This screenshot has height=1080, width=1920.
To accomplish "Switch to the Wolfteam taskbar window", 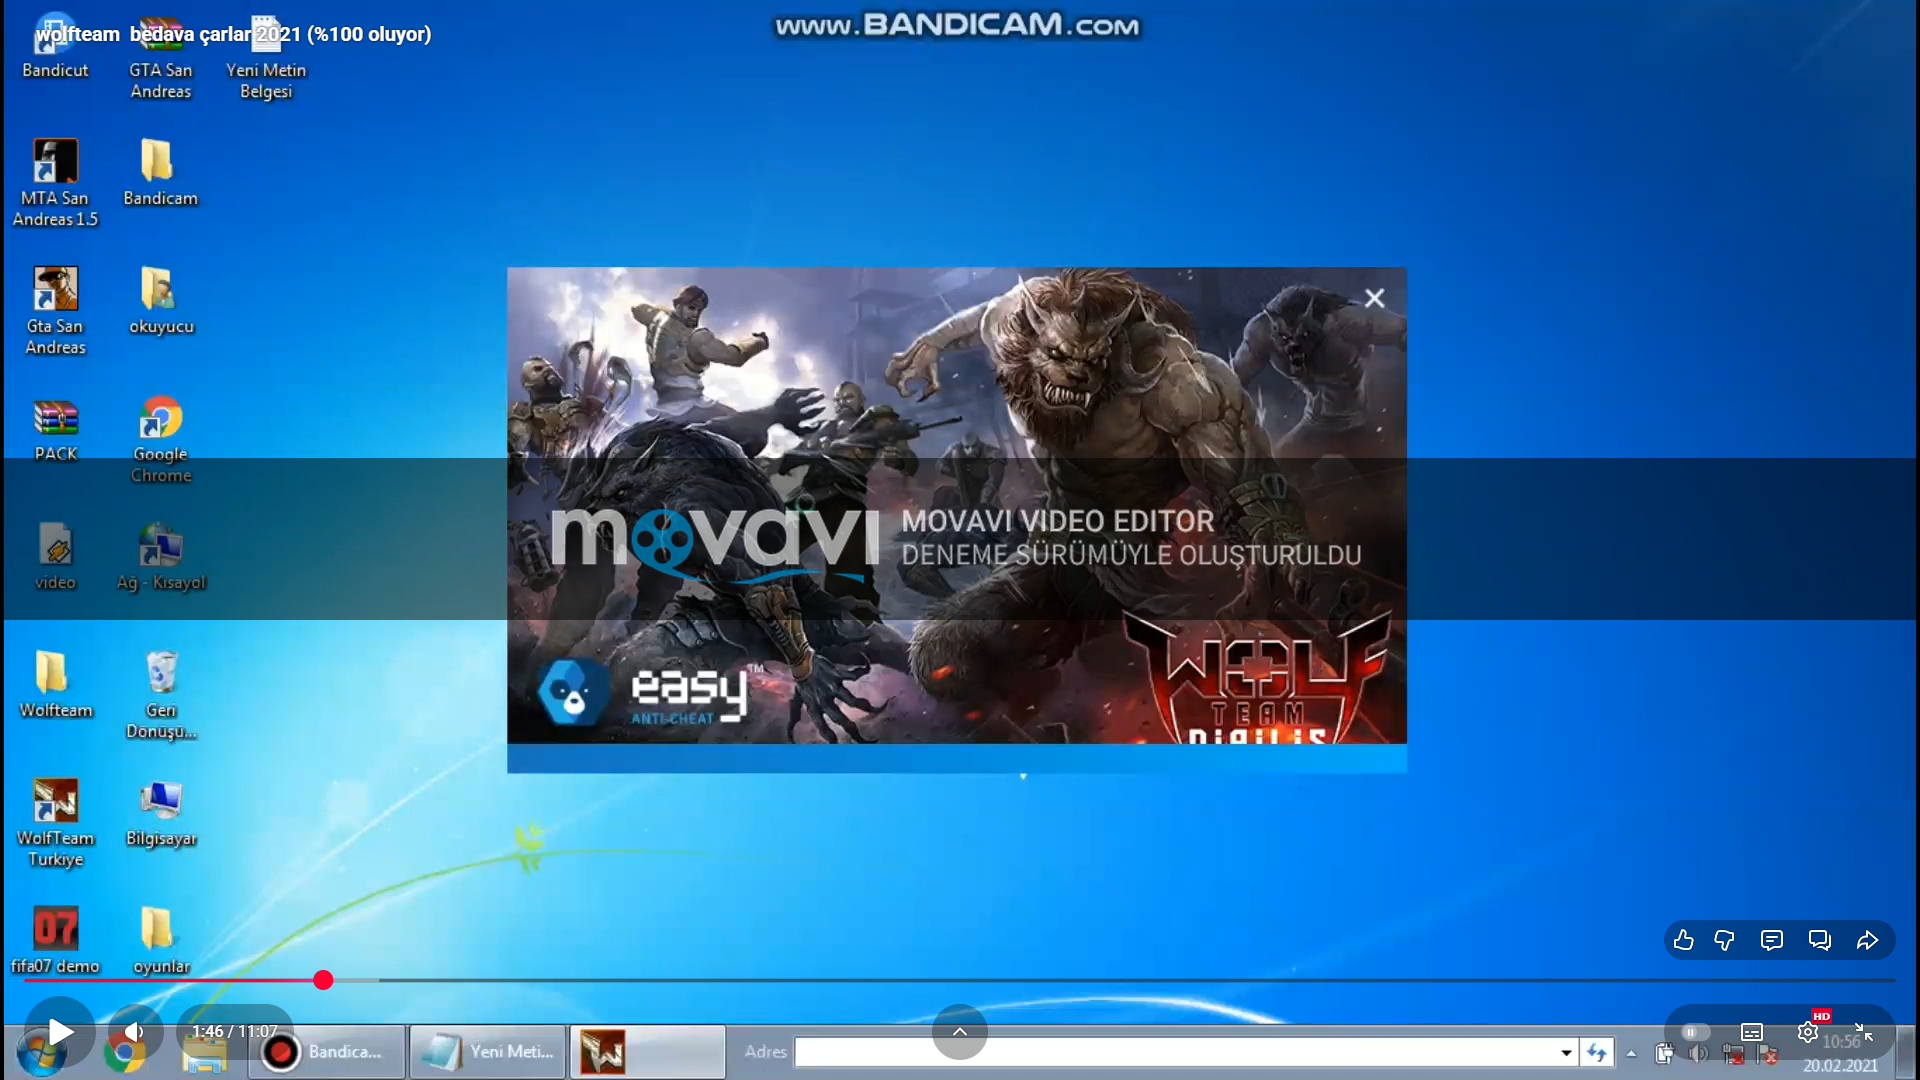I will pos(648,1052).
